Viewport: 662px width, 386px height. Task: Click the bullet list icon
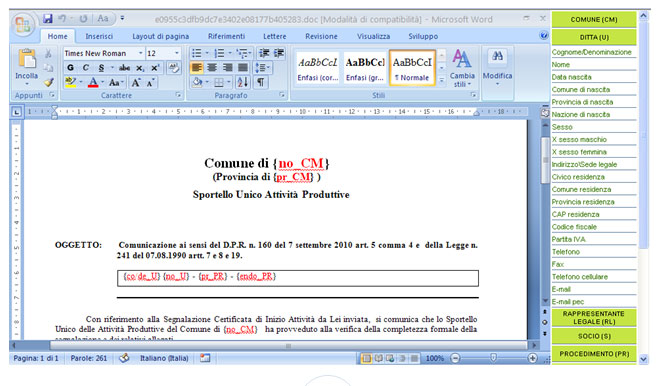pos(197,53)
